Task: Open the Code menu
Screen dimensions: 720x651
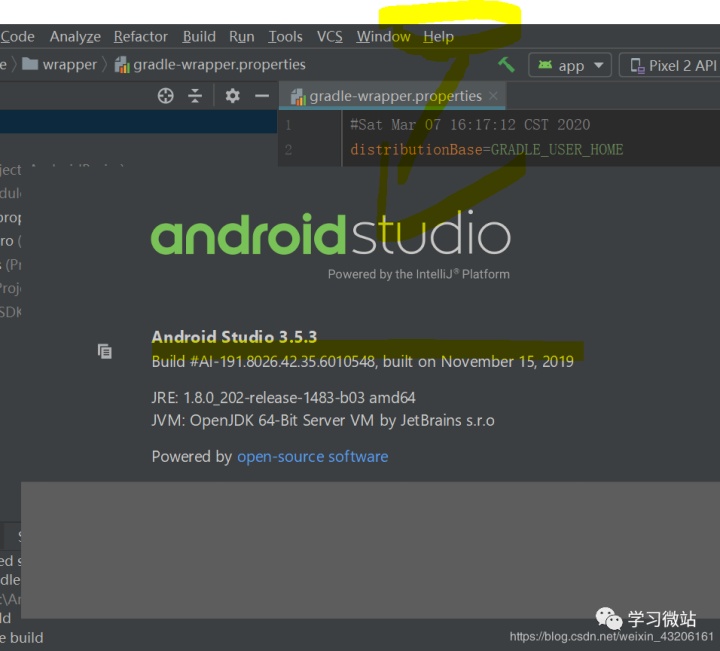Action: point(17,37)
